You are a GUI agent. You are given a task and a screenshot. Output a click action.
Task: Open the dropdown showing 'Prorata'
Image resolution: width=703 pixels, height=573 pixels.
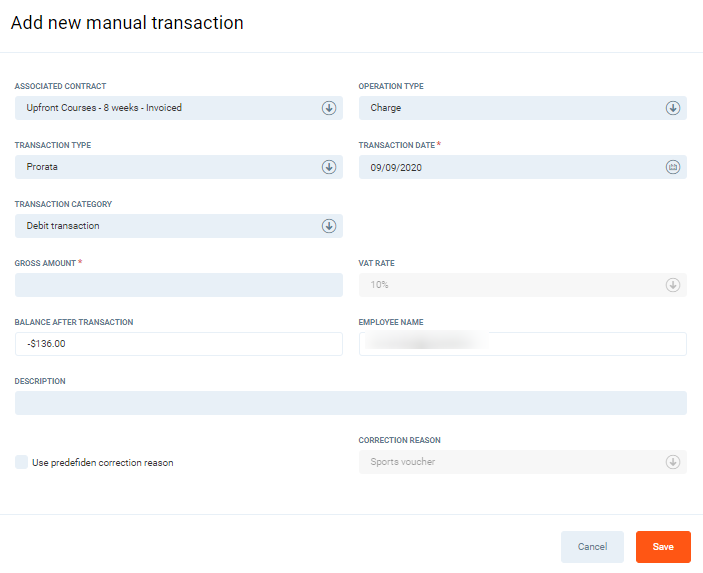(x=170, y=167)
